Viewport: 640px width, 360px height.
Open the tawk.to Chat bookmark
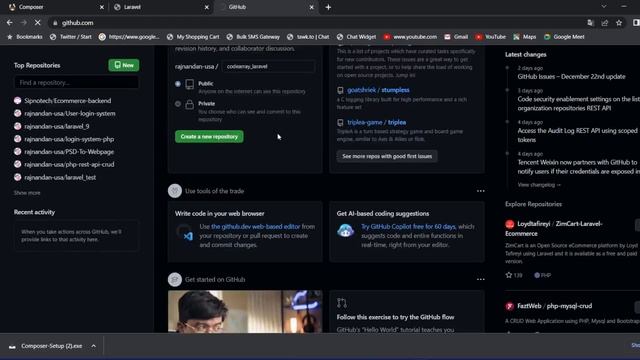(x=308, y=37)
